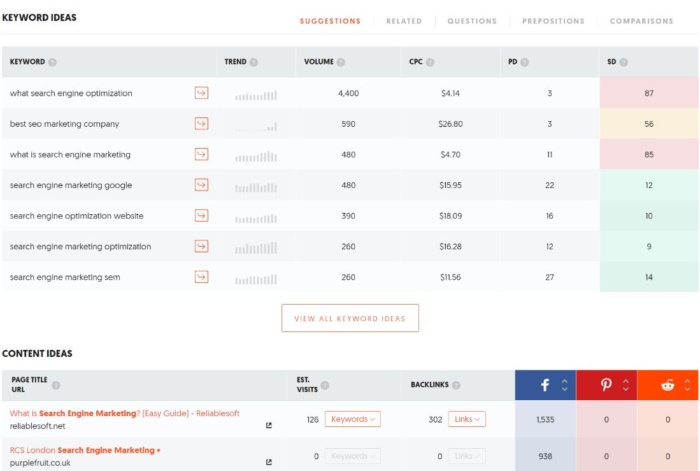This screenshot has height=471, width=700.
Task: Click the SD score cell showing 87
Action: click(x=649, y=93)
